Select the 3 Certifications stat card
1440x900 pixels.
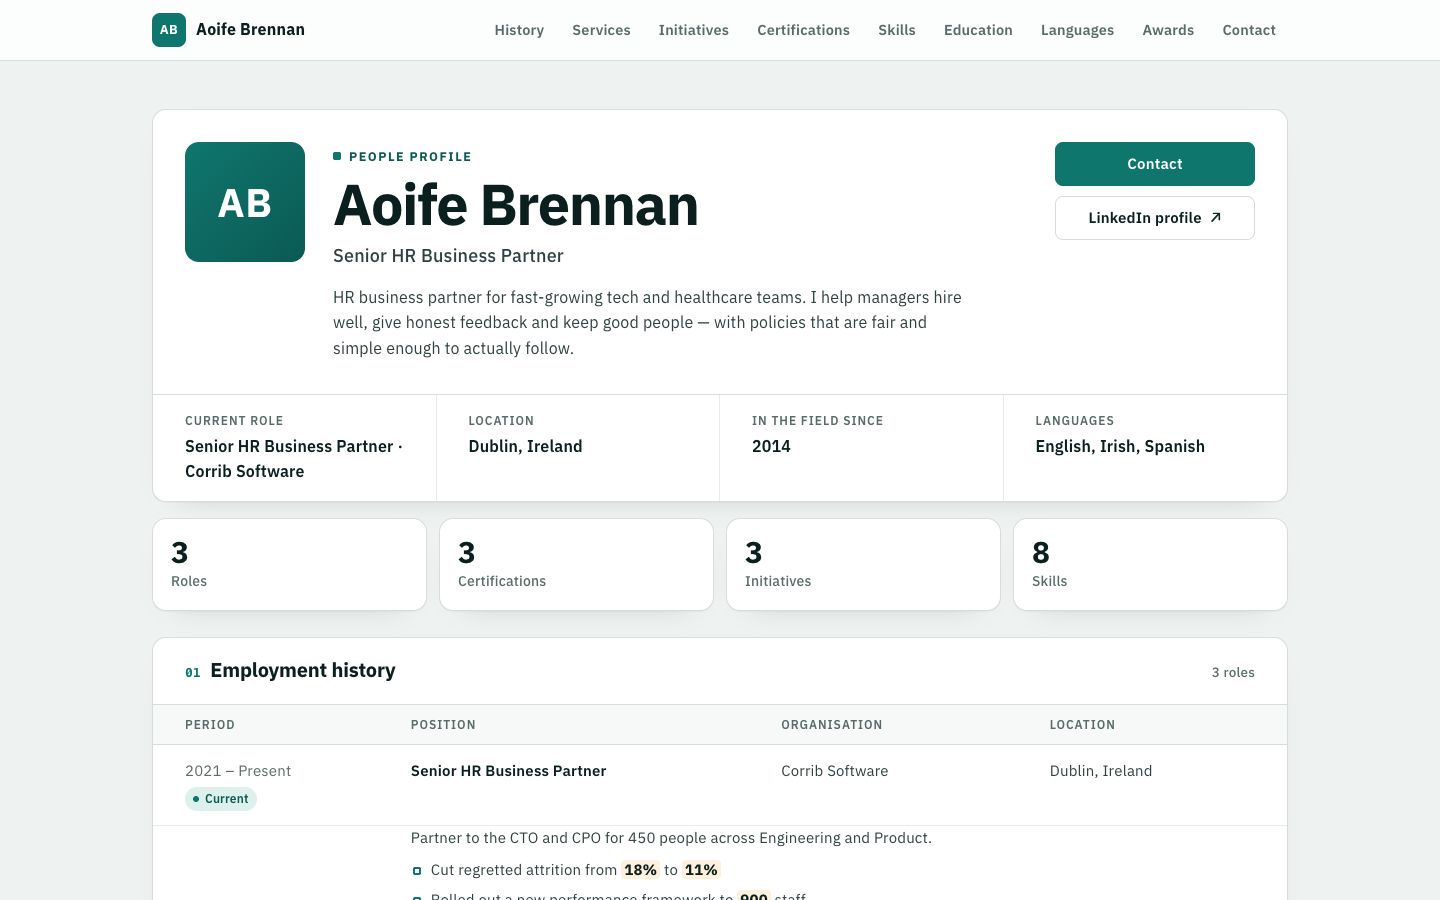[576, 564]
